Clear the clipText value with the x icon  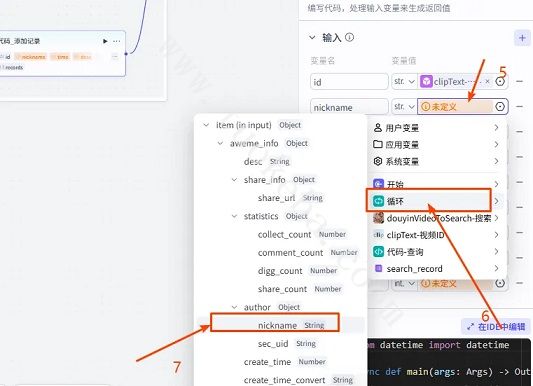(x=487, y=81)
